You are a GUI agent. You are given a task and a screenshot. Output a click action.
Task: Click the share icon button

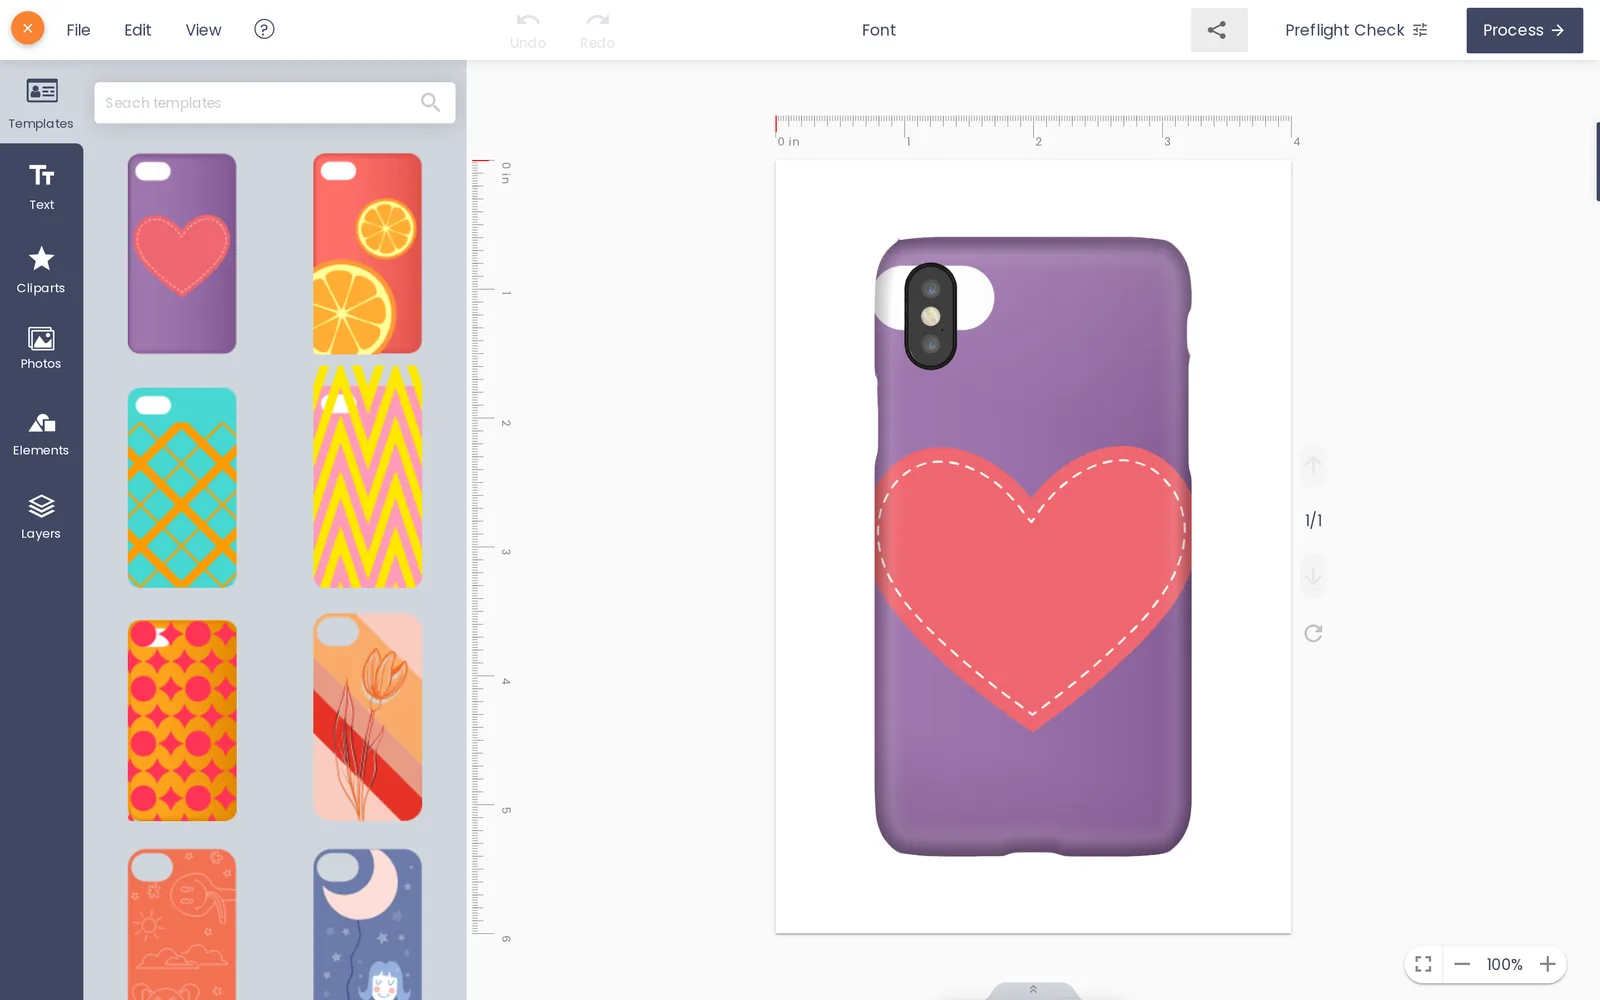tap(1218, 30)
